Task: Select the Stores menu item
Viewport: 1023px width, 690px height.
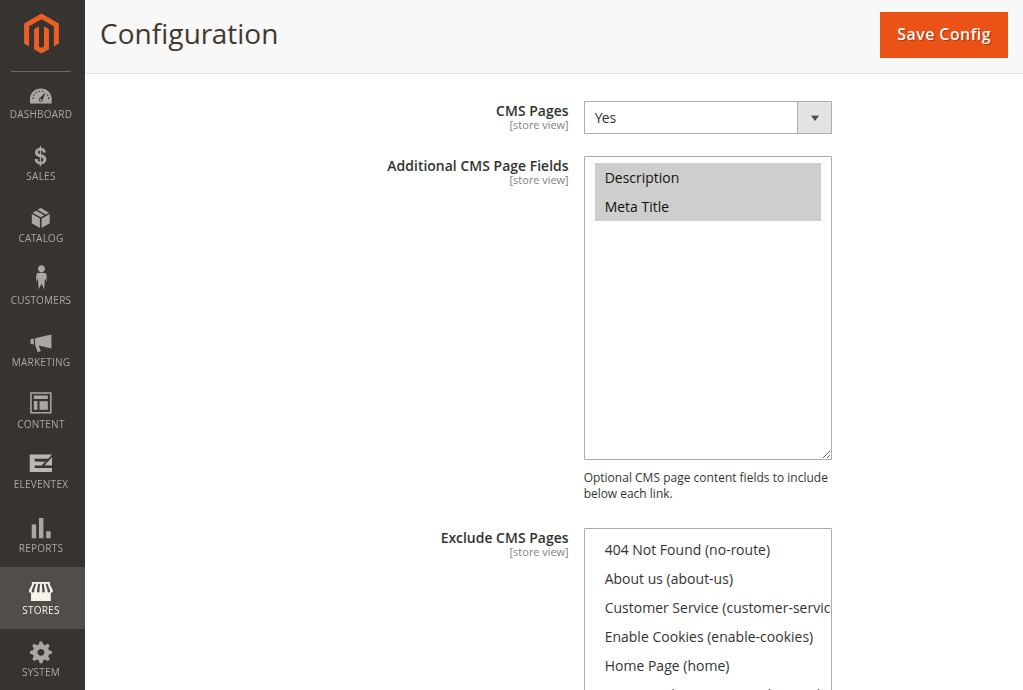Action: [x=41, y=598]
